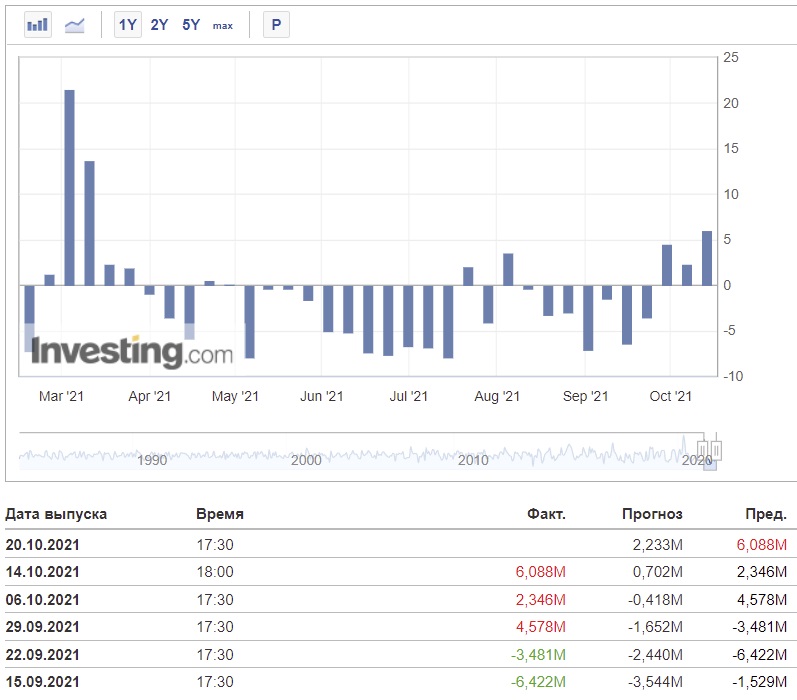This screenshot has height=700, width=797.
Task: Select the 14.10.2021 release row
Action: [x=398, y=572]
